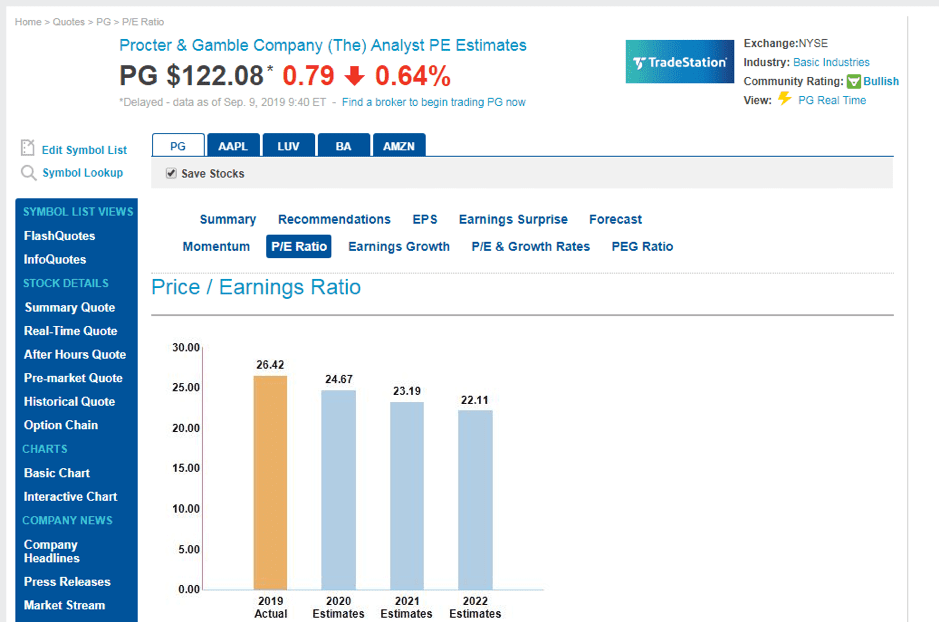Open Interactive Chart in the sidebar
The image size is (939, 622).
(x=71, y=497)
